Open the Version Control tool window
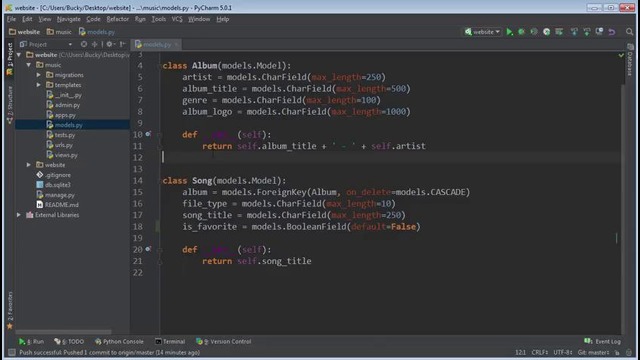640x360 pixels. pos(223,341)
